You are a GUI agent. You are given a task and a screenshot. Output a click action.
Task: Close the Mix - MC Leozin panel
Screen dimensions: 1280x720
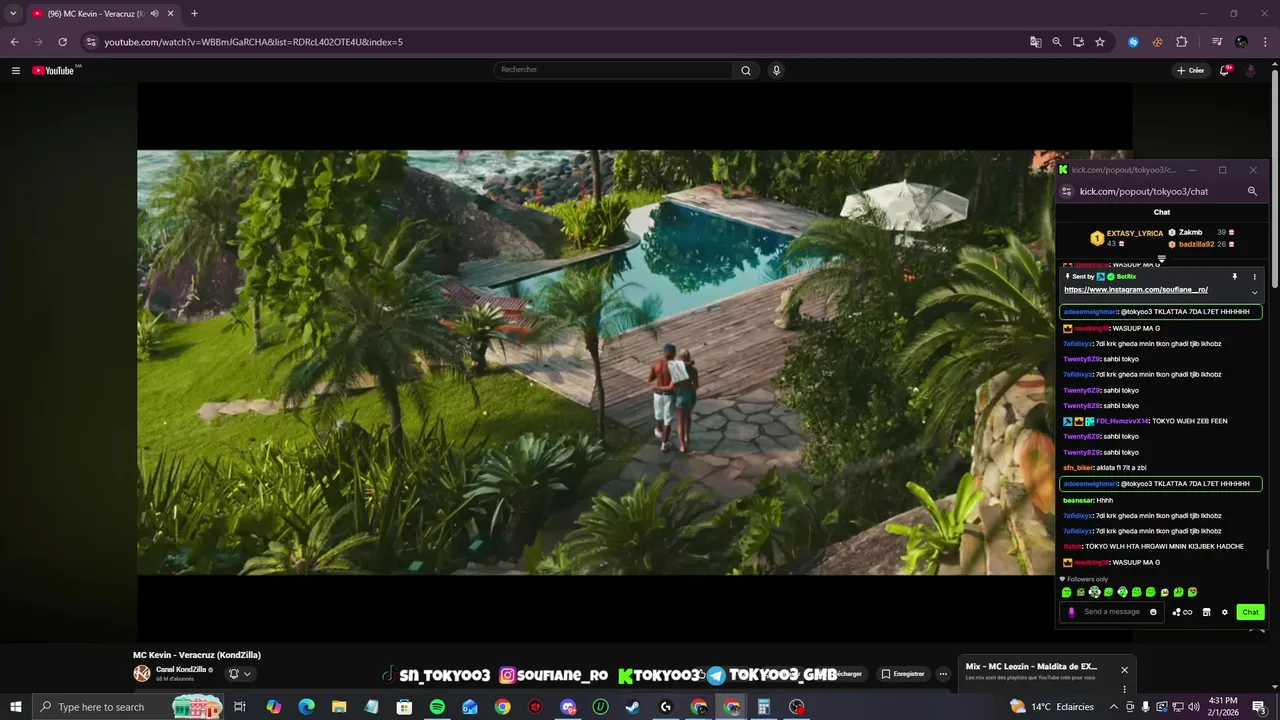coord(1124,670)
